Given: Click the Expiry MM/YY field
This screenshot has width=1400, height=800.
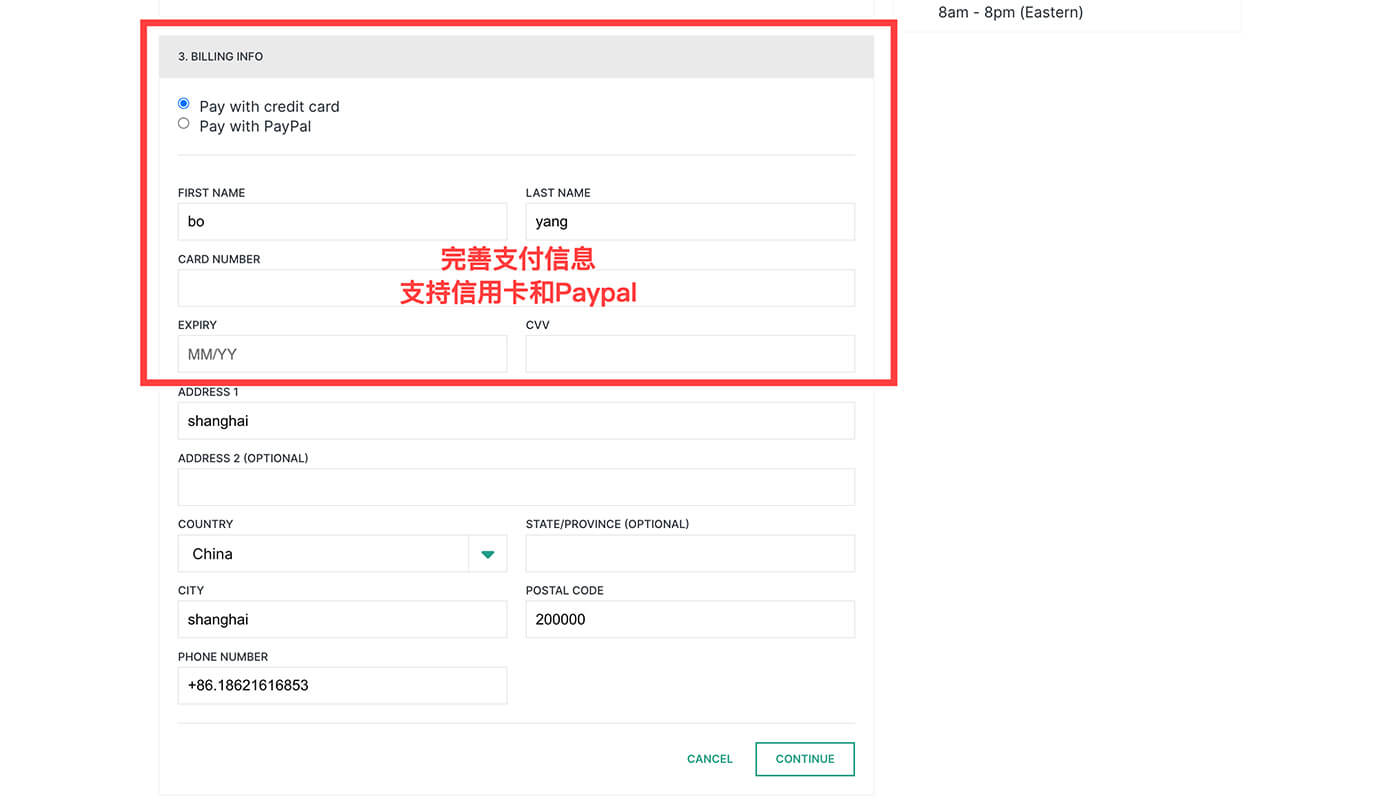Looking at the screenshot, I should pos(343,354).
